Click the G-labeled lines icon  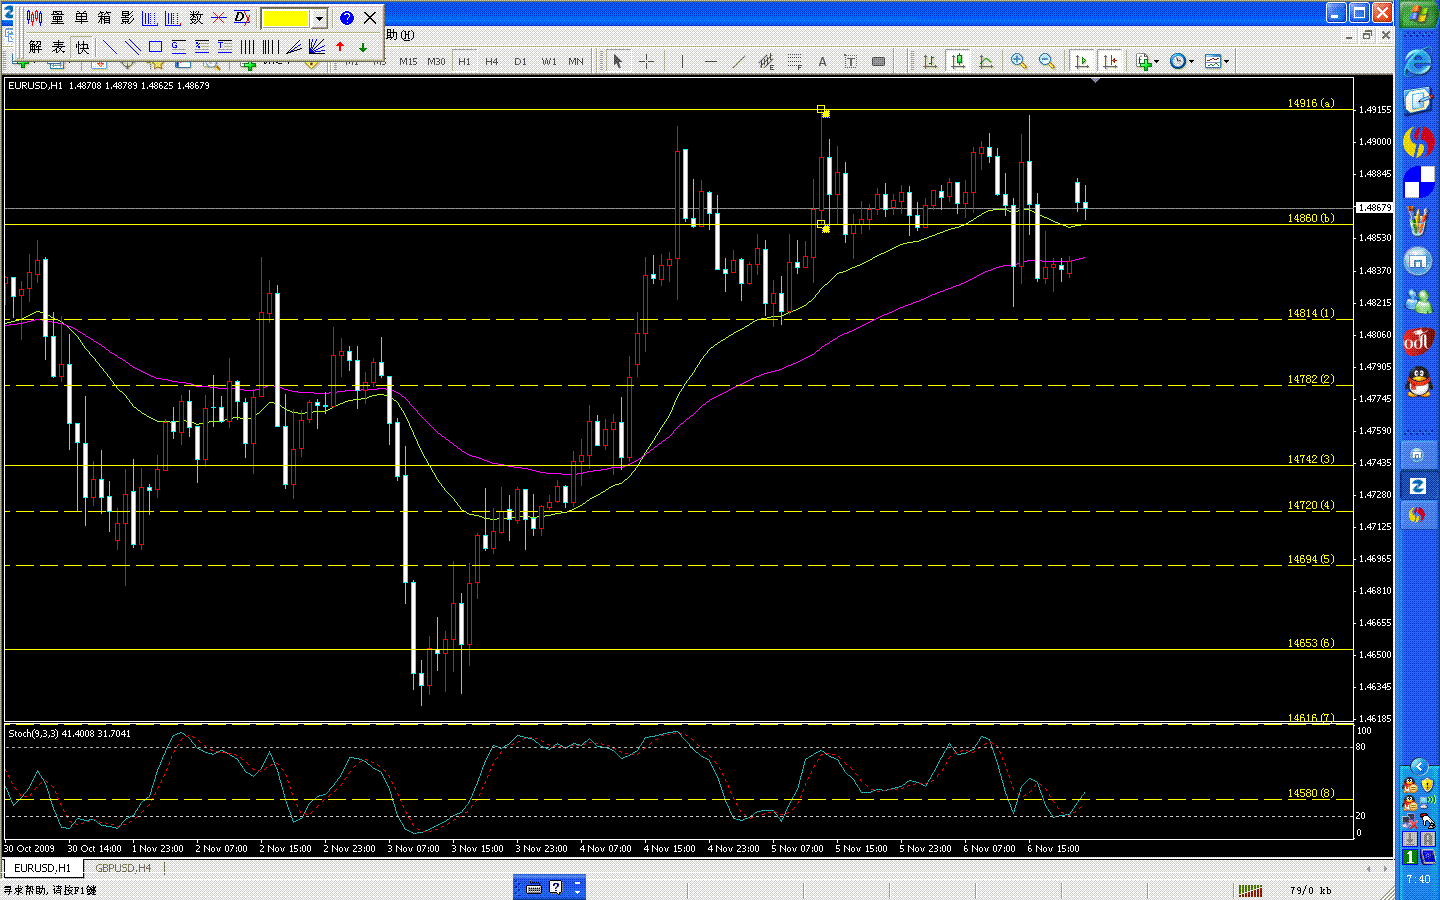179,47
